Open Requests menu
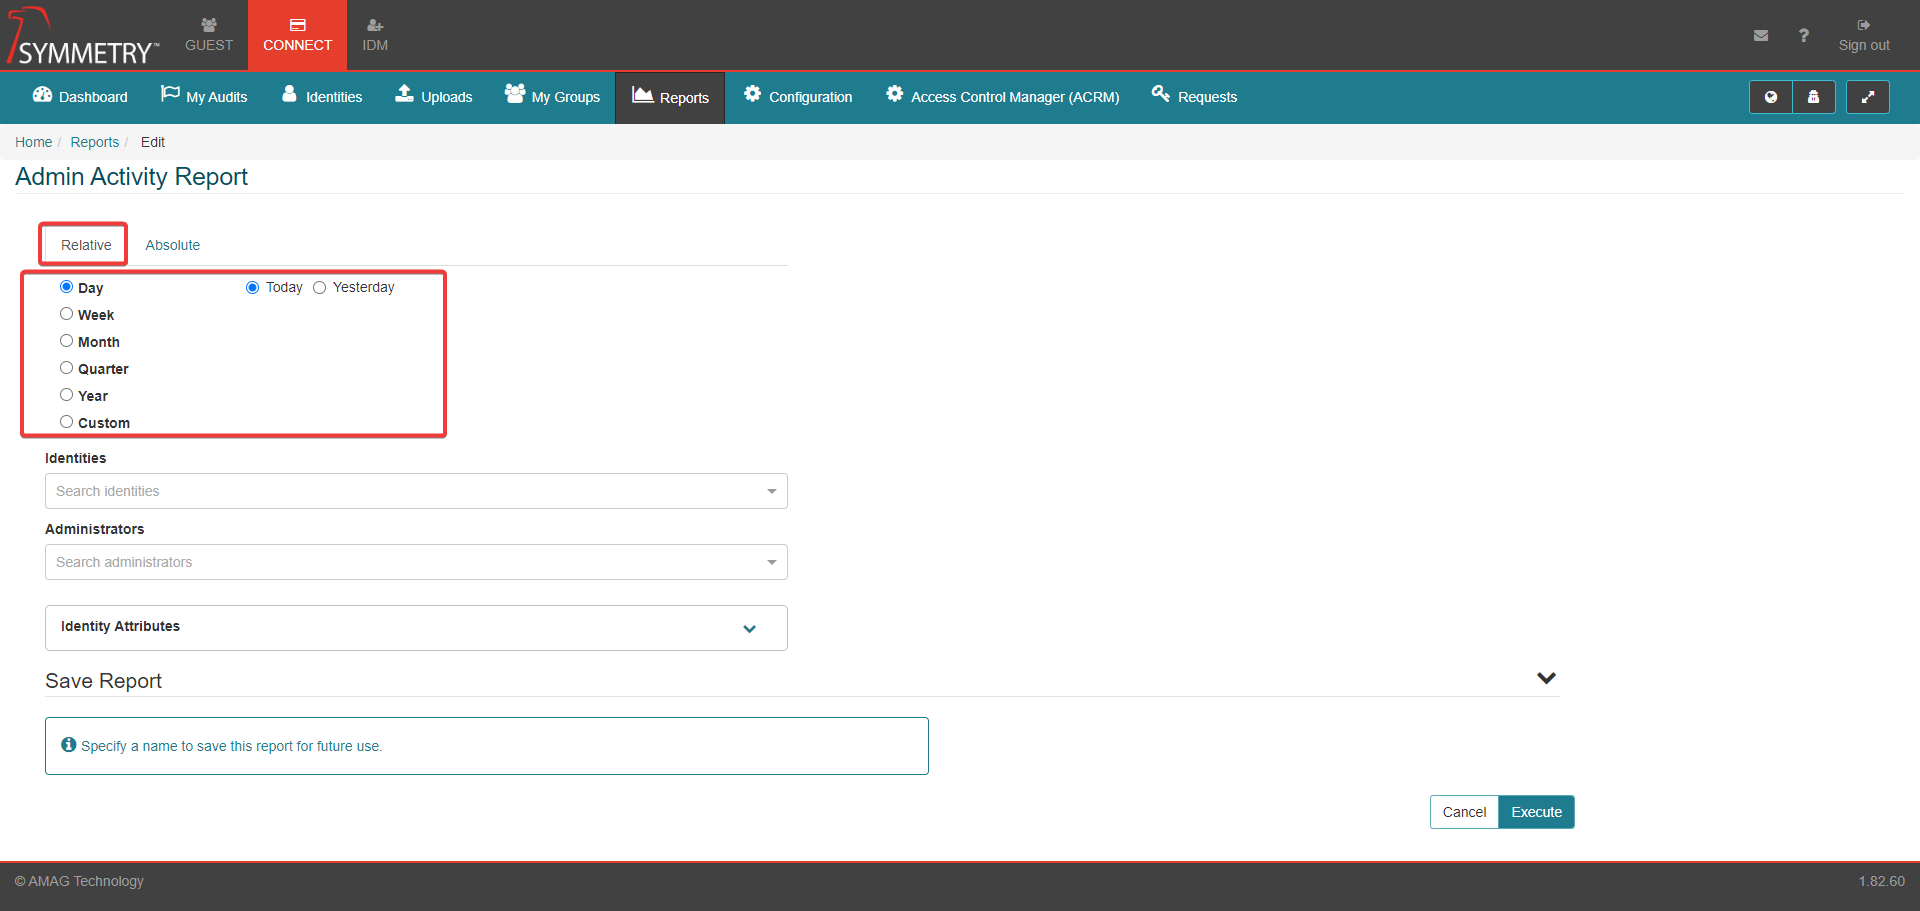Screen dimensions: 1920x911 (1194, 97)
